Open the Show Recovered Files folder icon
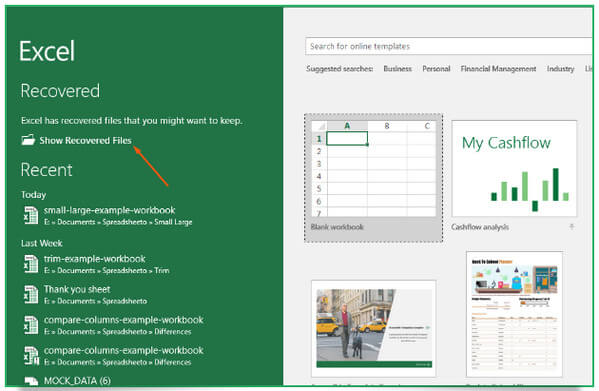 click(x=28, y=140)
